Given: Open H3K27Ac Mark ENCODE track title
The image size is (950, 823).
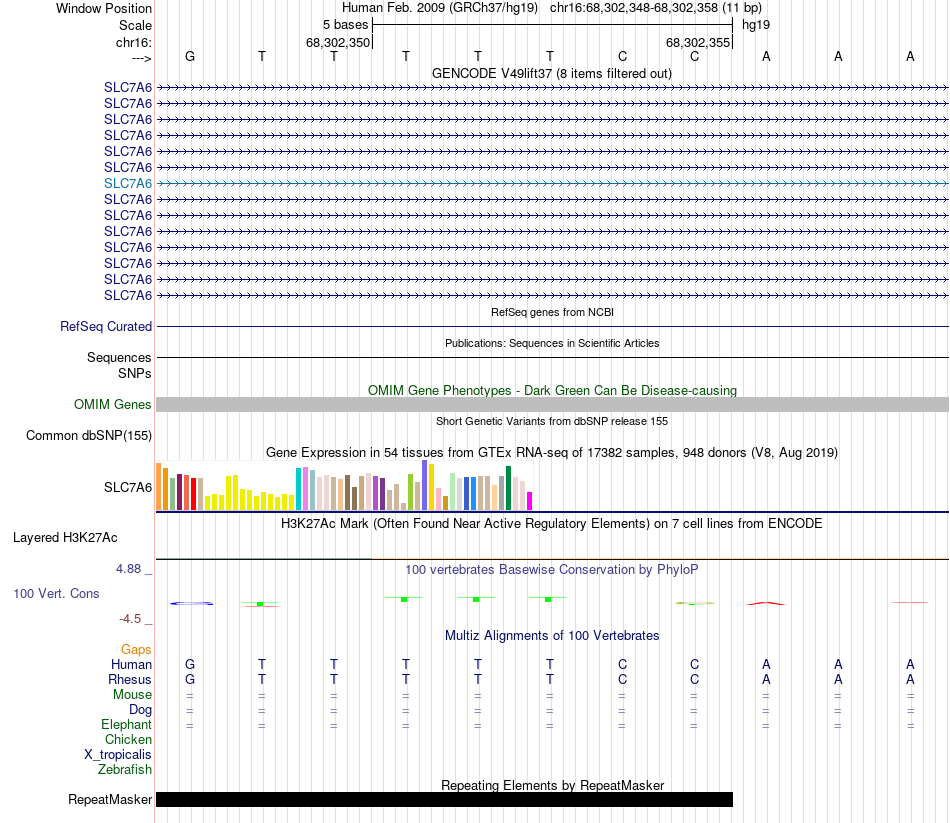Looking at the screenshot, I should point(551,524).
